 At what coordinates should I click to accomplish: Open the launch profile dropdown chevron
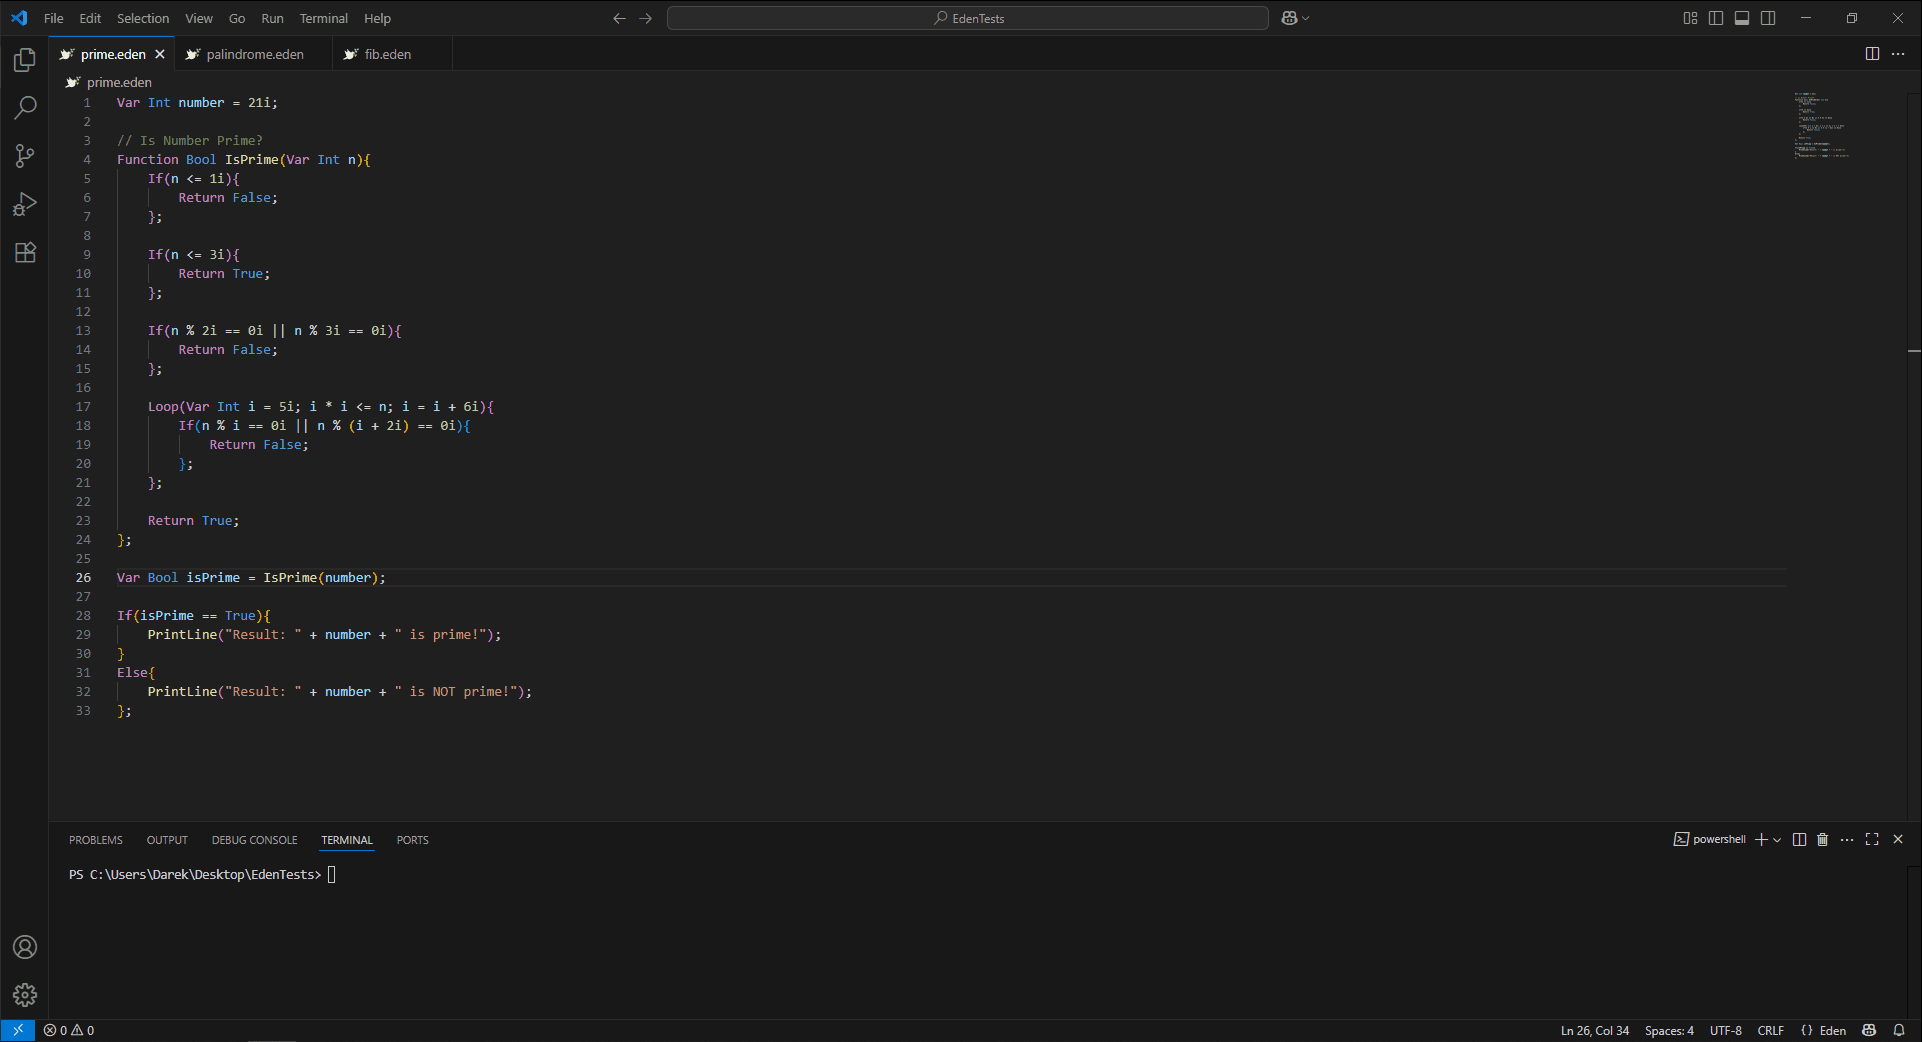tap(1777, 840)
